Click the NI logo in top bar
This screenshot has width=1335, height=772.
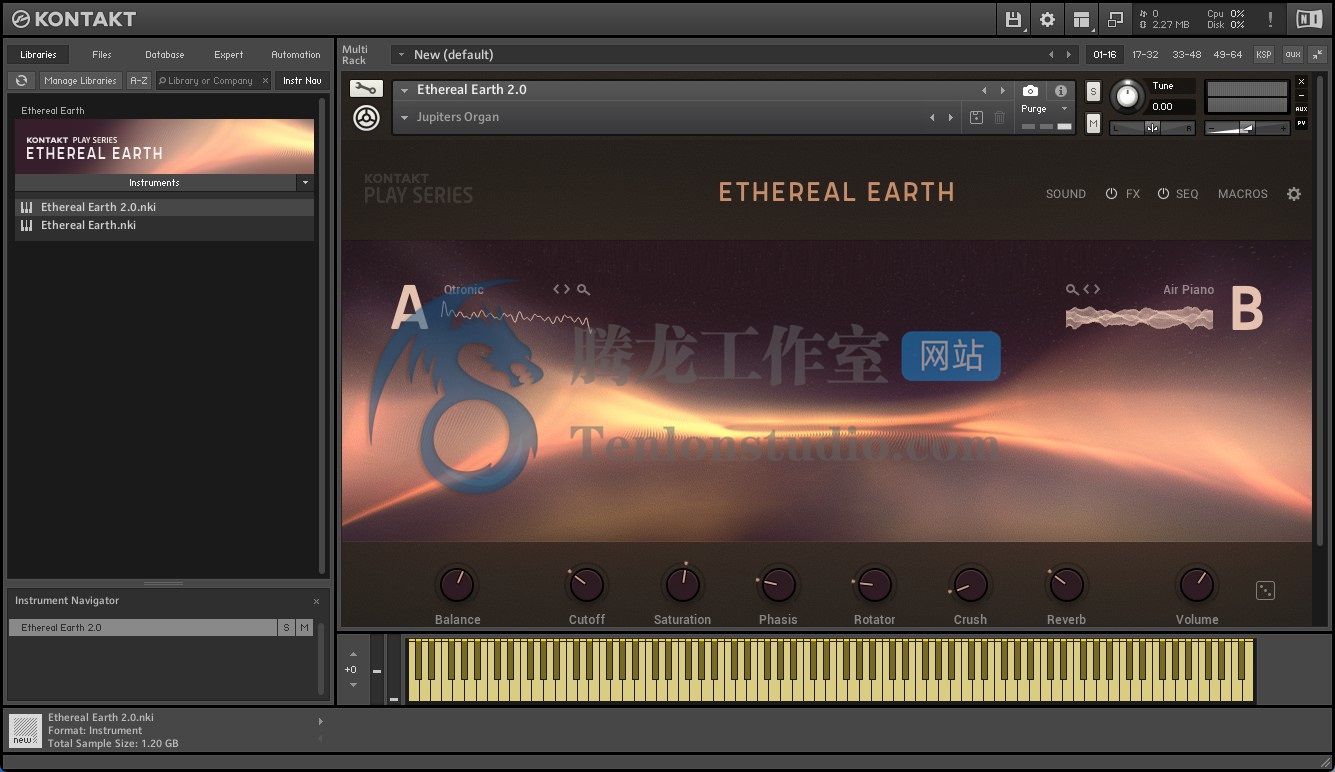pyautogui.click(x=1309, y=19)
